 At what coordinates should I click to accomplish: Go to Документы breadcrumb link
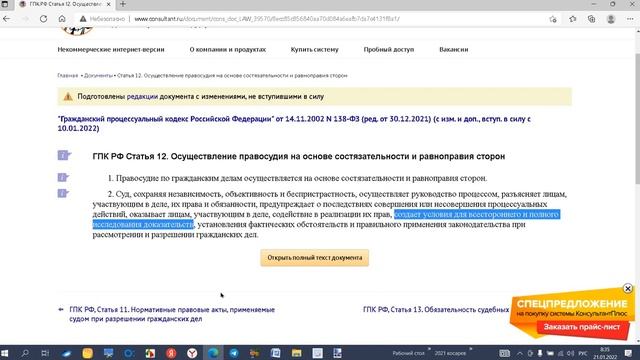pos(98,76)
